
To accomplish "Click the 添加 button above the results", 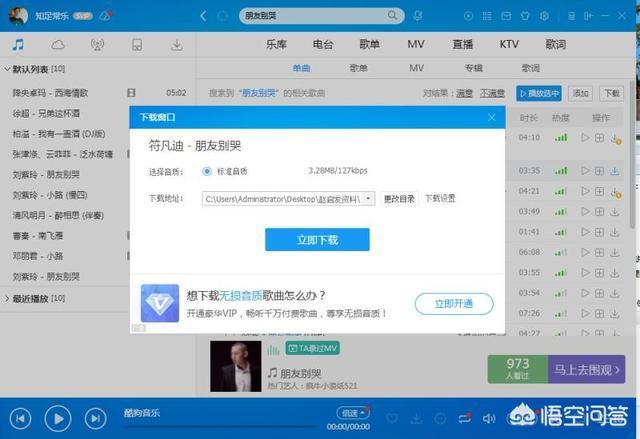I will tap(580, 93).
